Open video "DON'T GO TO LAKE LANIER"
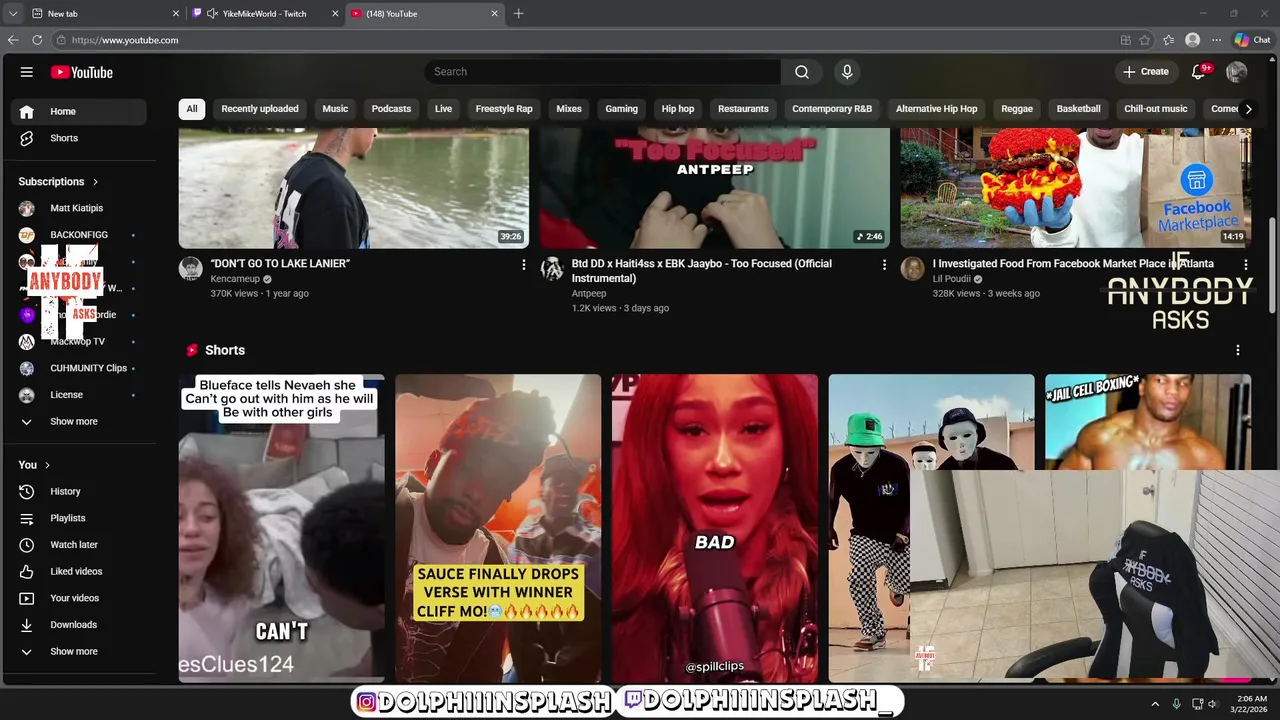The width and height of the screenshot is (1280, 720). click(280, 264)
